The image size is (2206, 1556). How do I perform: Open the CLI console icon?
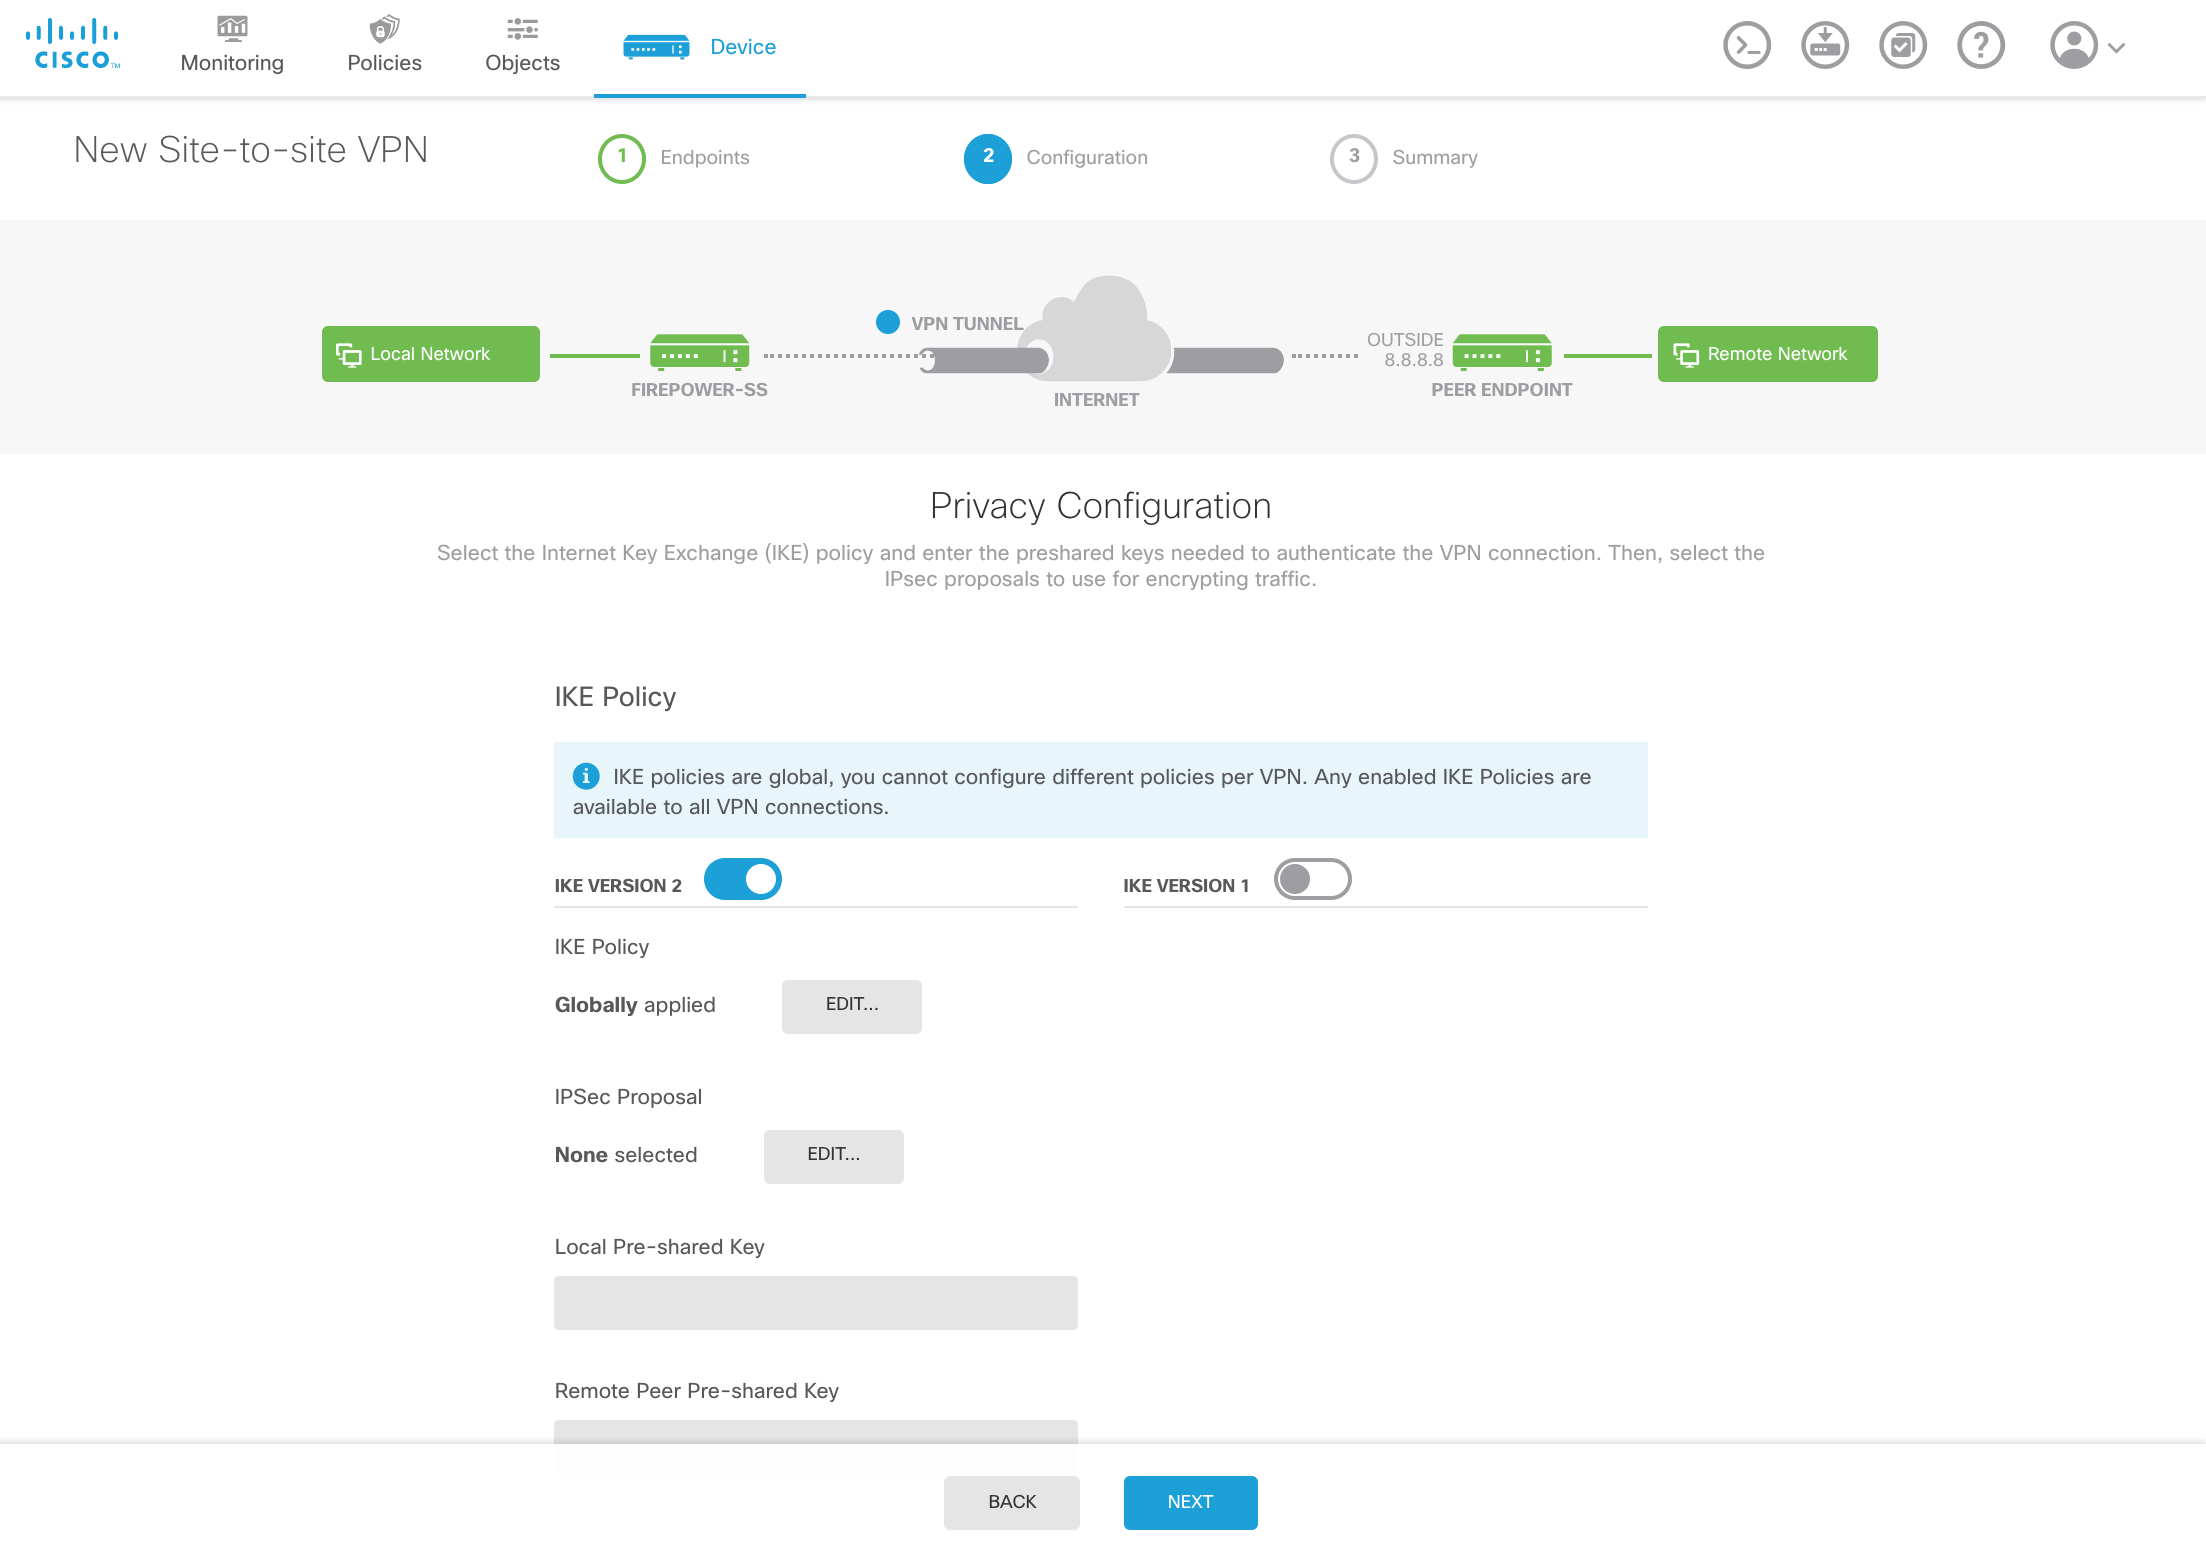(x=1746, y=46)
